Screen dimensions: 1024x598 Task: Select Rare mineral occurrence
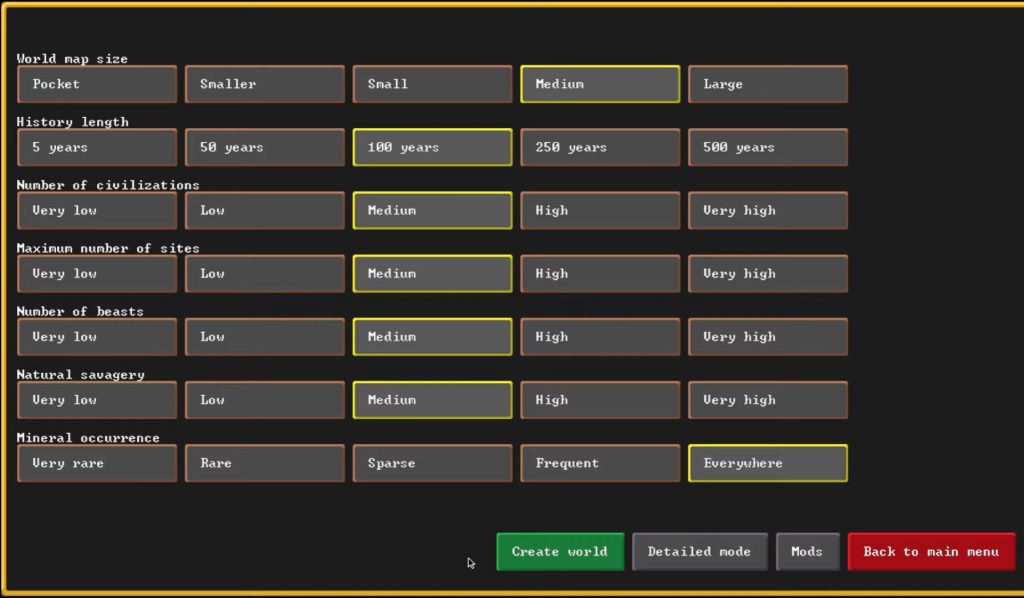point(264,464)
